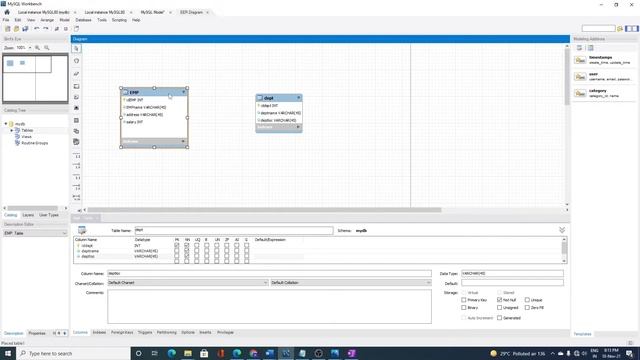
Task: Click the Undo arrow icon
Action: [37, 29]
